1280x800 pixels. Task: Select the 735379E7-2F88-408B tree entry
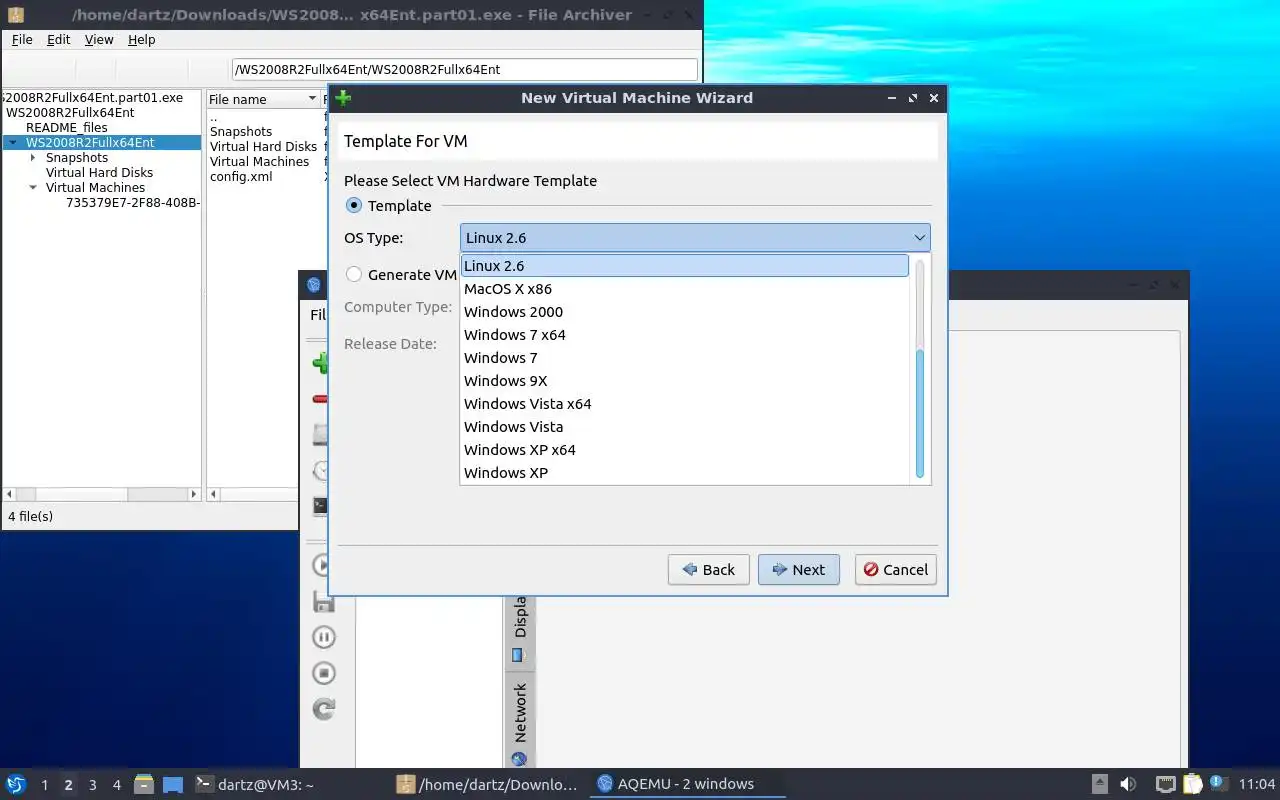133,203
